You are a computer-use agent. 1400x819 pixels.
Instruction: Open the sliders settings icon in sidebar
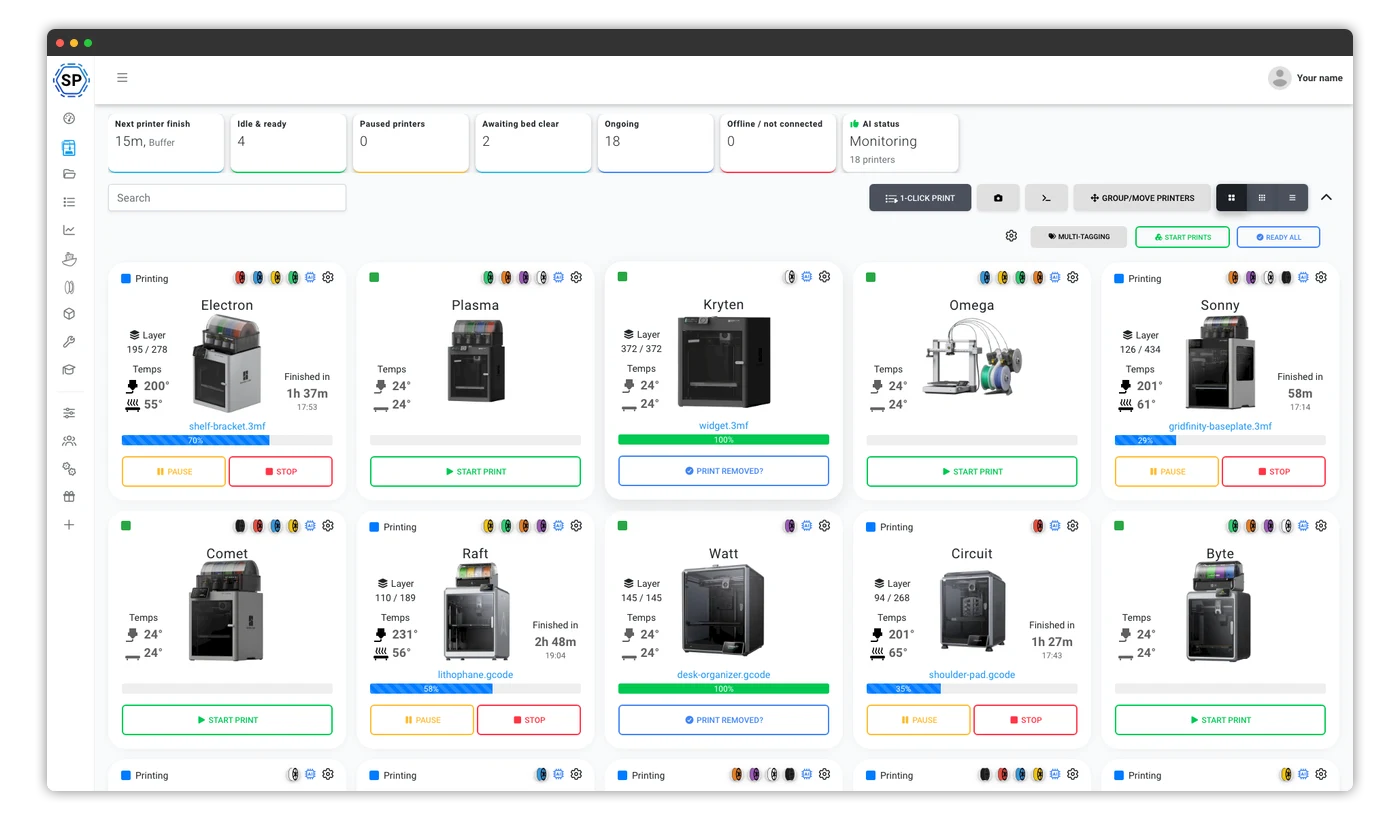(69, 413)
